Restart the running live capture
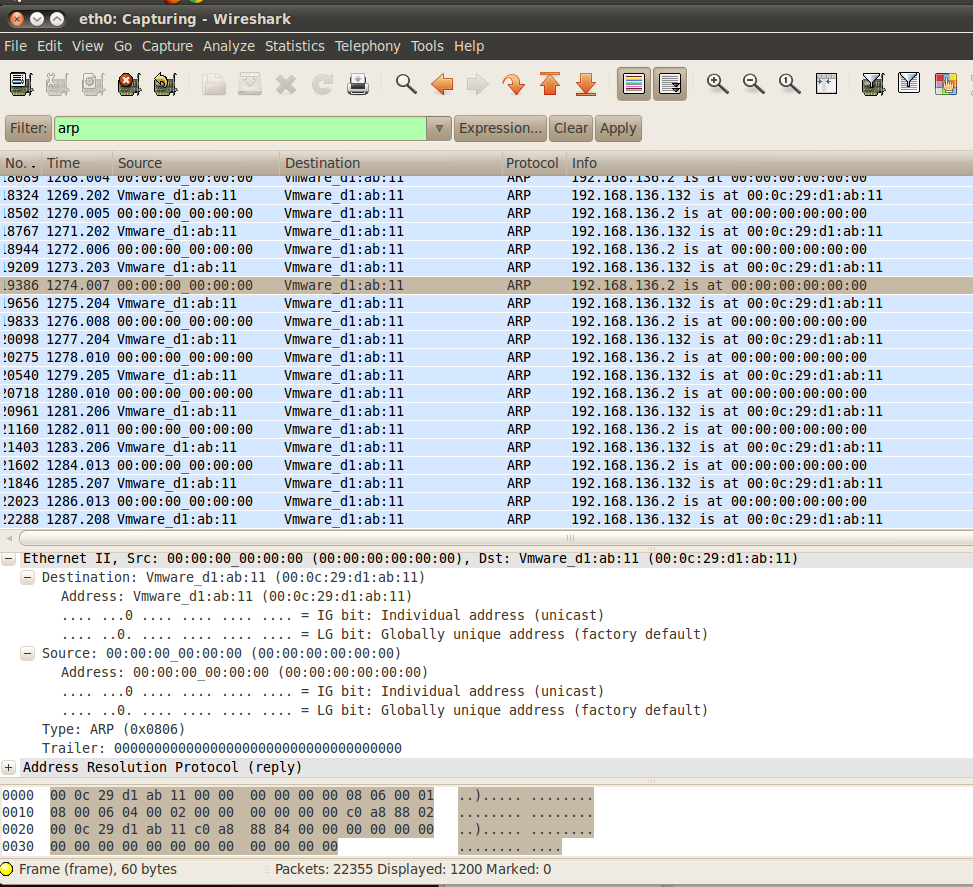Image resolution: width=973 pixels, height=887 pixels. 166,84
